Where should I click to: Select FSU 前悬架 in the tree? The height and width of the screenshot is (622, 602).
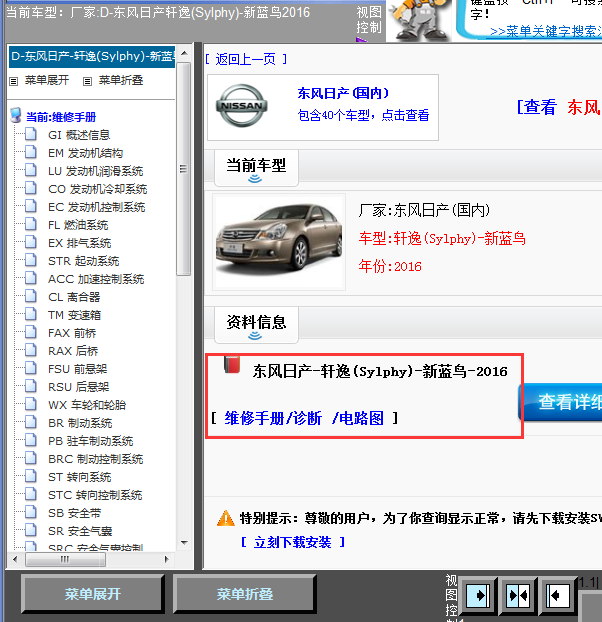pos(78,369)
